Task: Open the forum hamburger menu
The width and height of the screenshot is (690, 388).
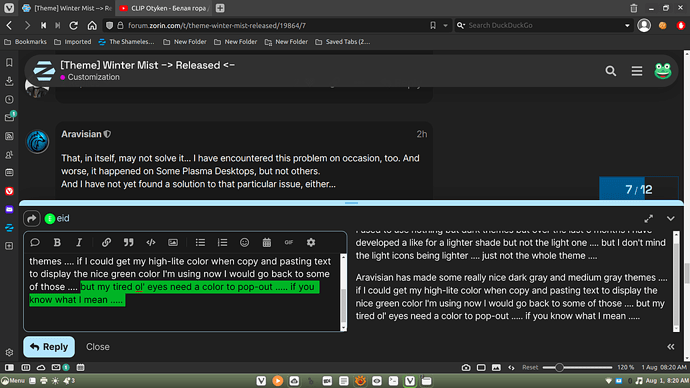Action: 637,71
